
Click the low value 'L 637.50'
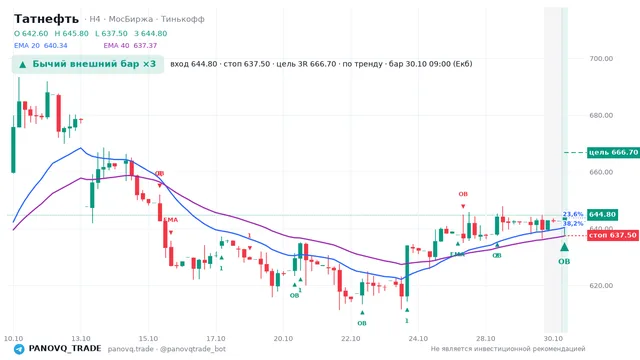click(x=111, y=33)
